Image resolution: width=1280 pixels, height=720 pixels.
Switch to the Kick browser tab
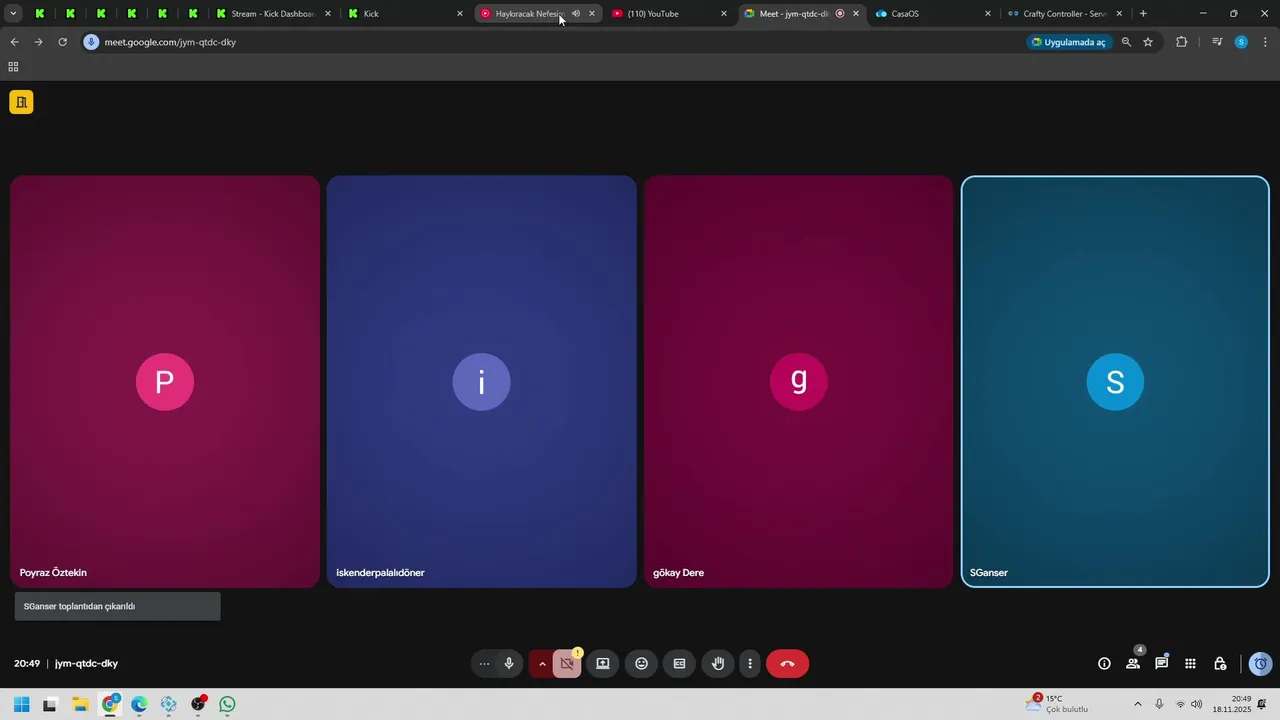click(405, 14)
